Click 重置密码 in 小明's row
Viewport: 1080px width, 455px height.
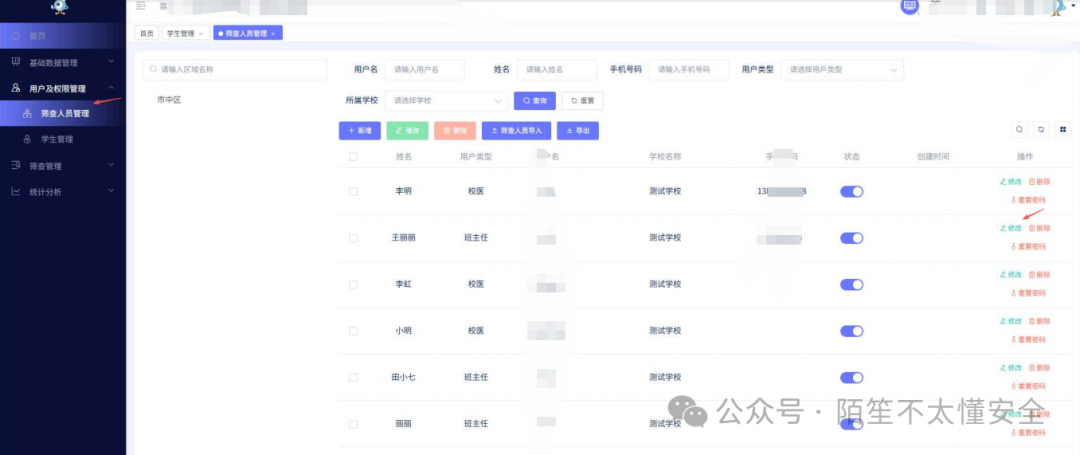1028,339
